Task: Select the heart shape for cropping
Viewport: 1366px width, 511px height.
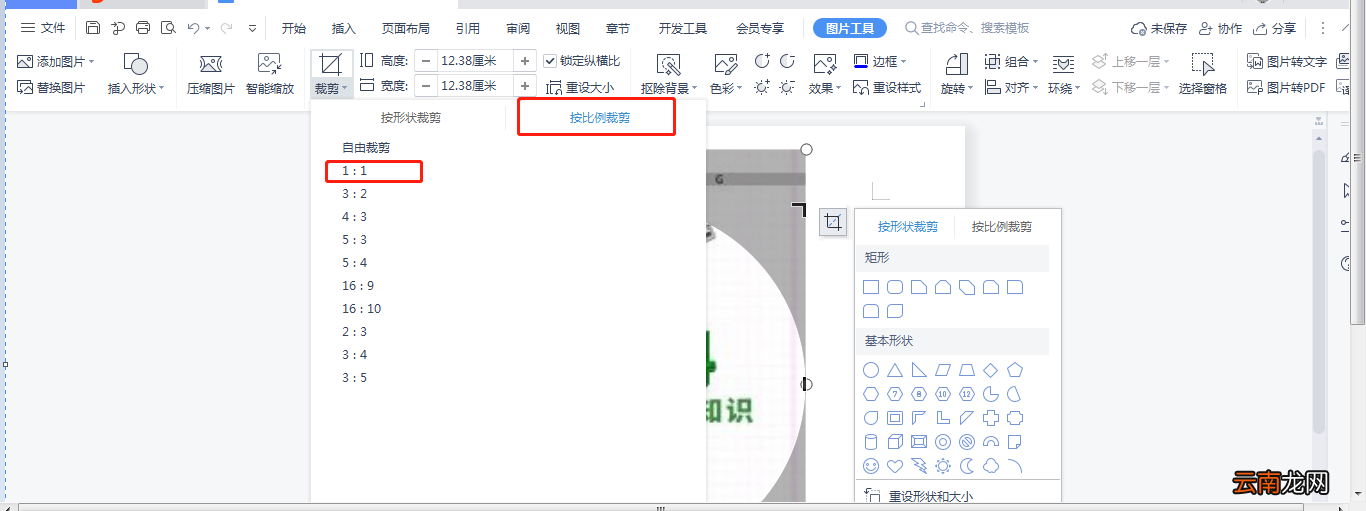Action: [895, 466]
